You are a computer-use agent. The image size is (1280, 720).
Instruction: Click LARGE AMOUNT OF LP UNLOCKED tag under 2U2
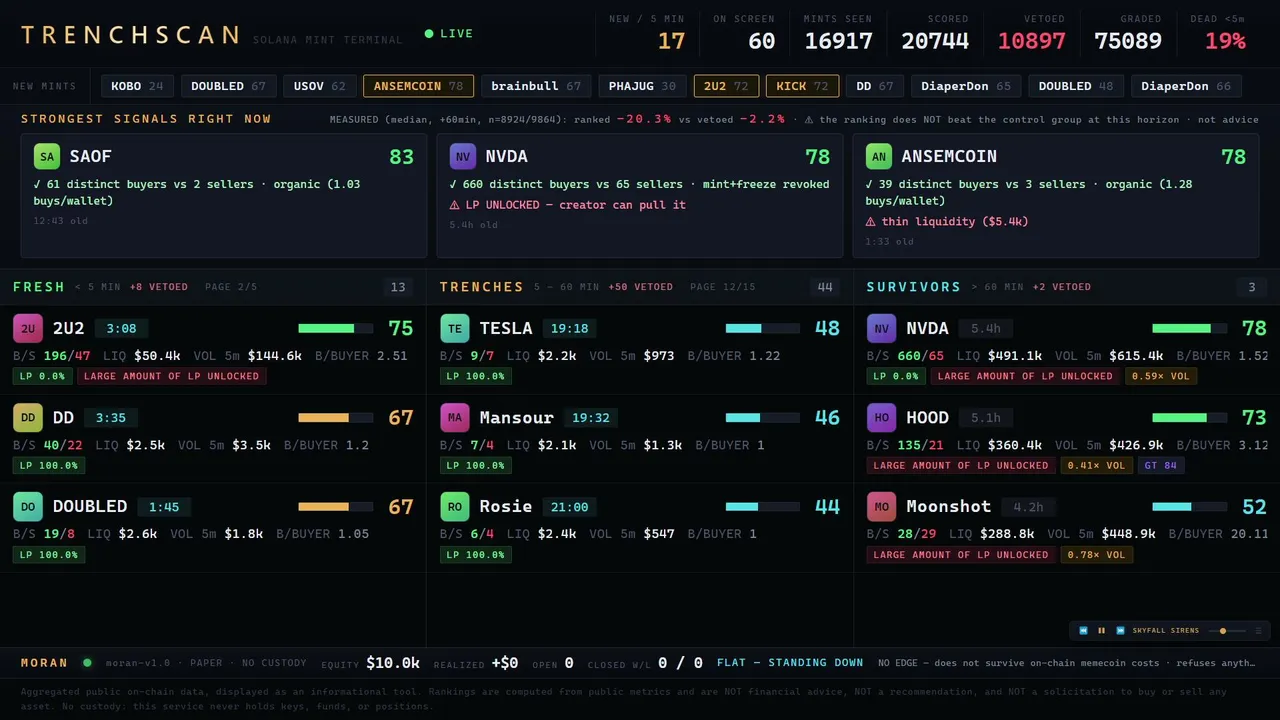pyautogui.click(x=171, y=376)
